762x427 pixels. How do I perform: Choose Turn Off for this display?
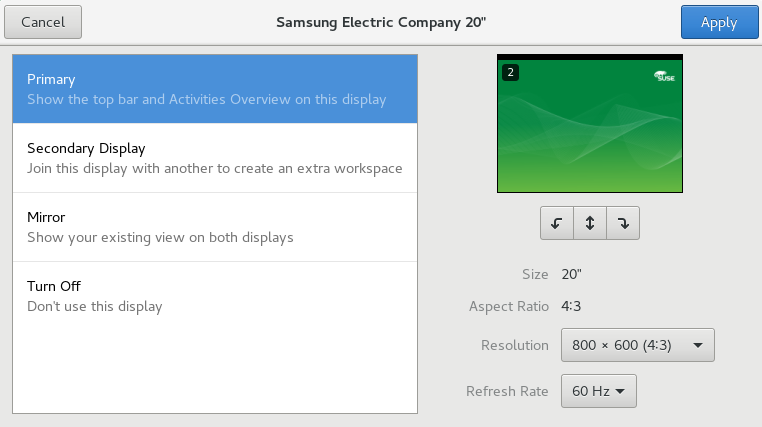coord(215,296)
